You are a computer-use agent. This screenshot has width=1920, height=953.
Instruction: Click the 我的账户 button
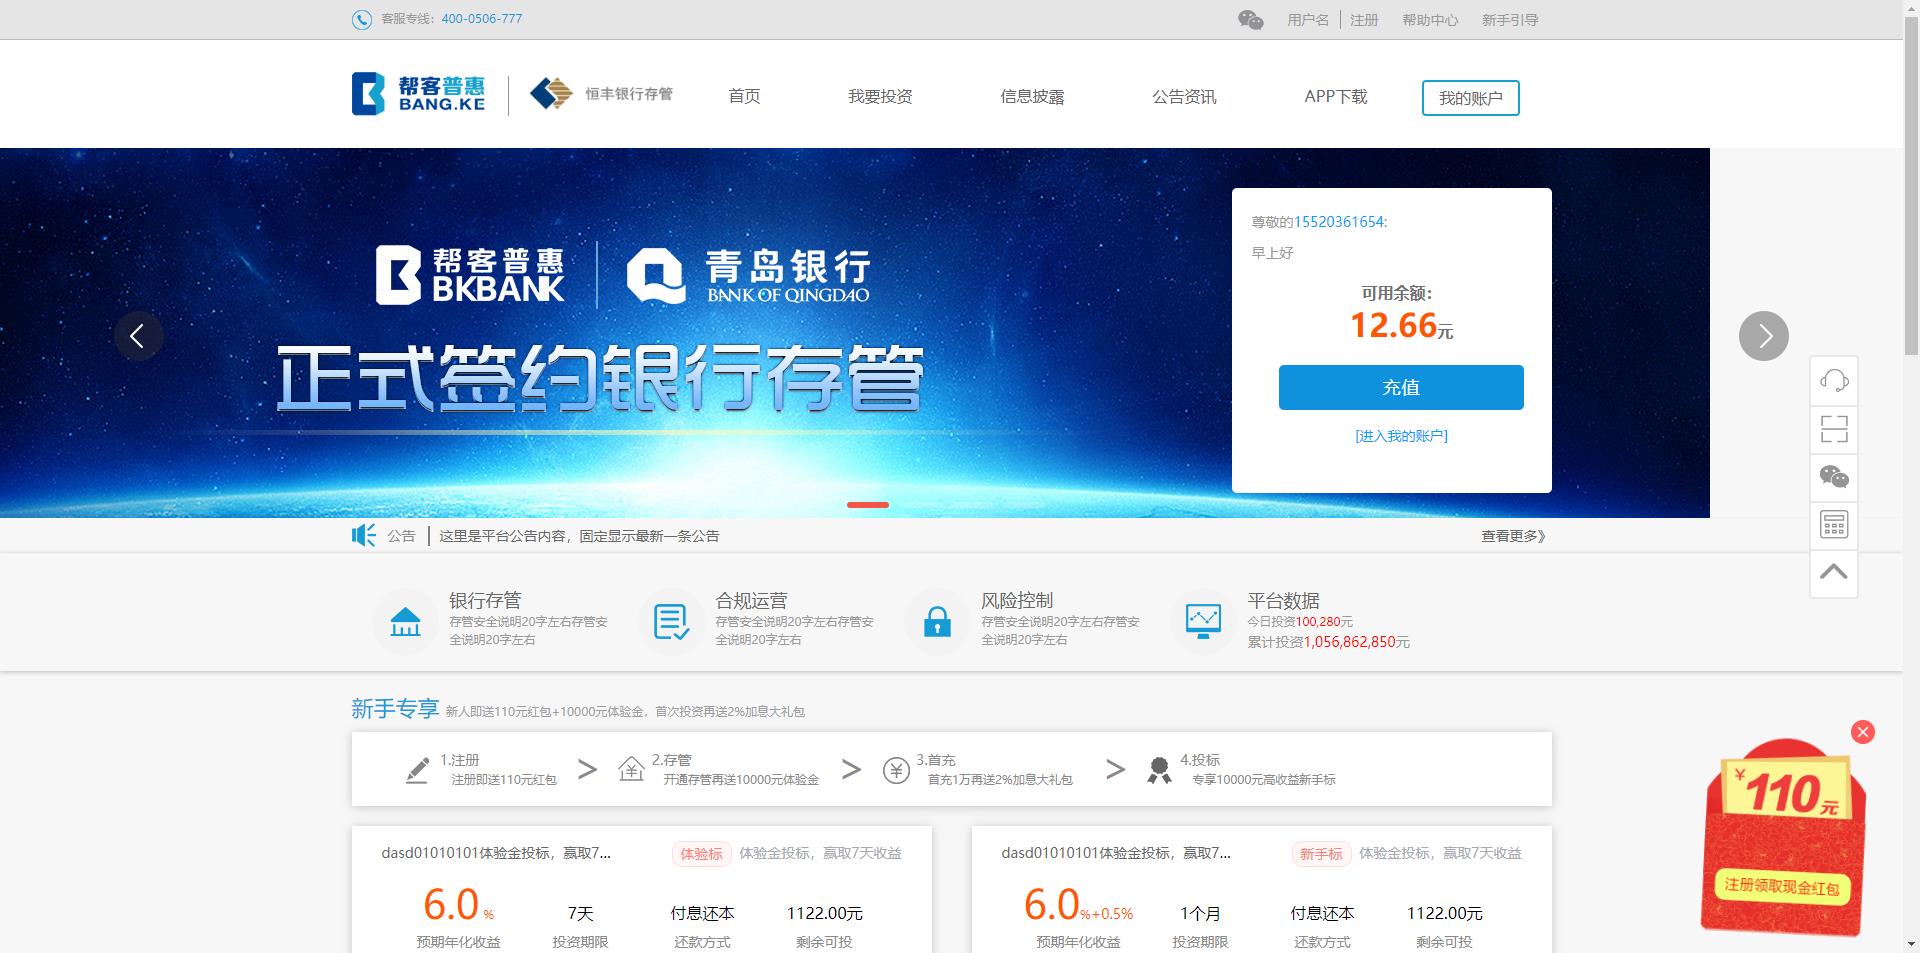pyautogui.click(x=1471, y=98)
